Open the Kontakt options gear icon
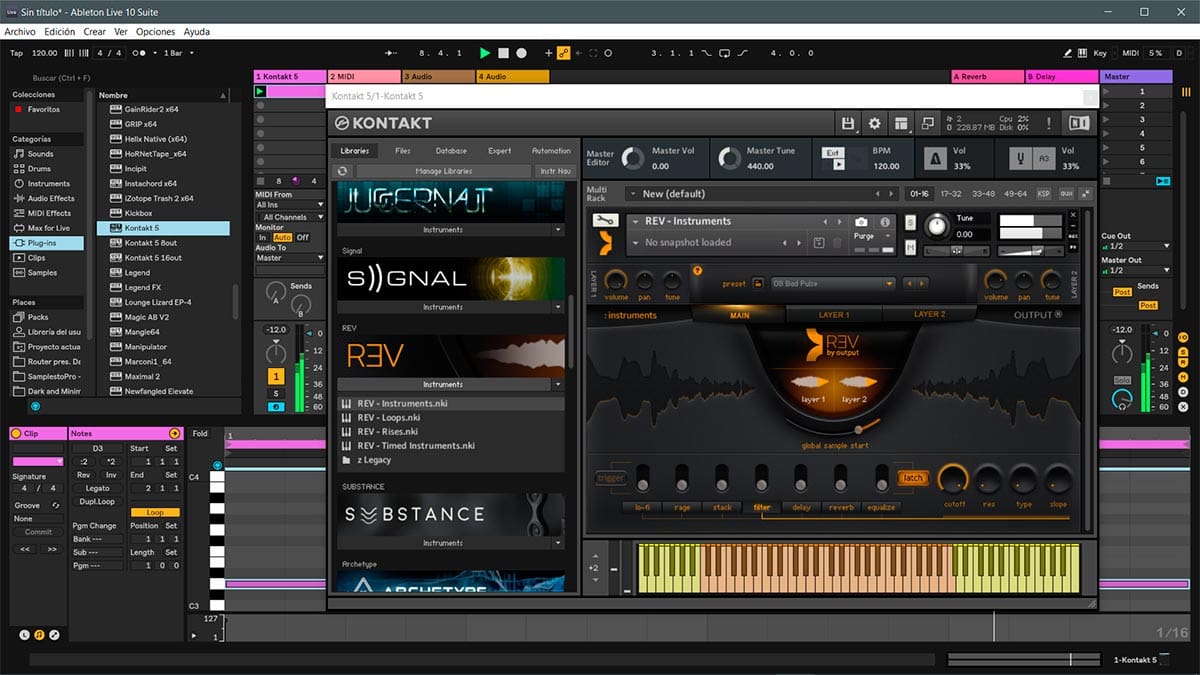The width and height of the screenshot is (1200, 675). pyautogui.click(x=875, y=123)
